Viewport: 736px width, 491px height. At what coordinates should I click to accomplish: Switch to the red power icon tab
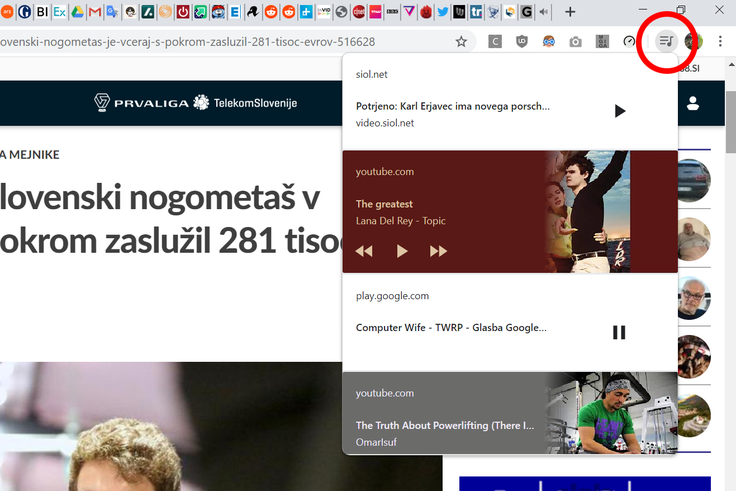pos(183,12)
